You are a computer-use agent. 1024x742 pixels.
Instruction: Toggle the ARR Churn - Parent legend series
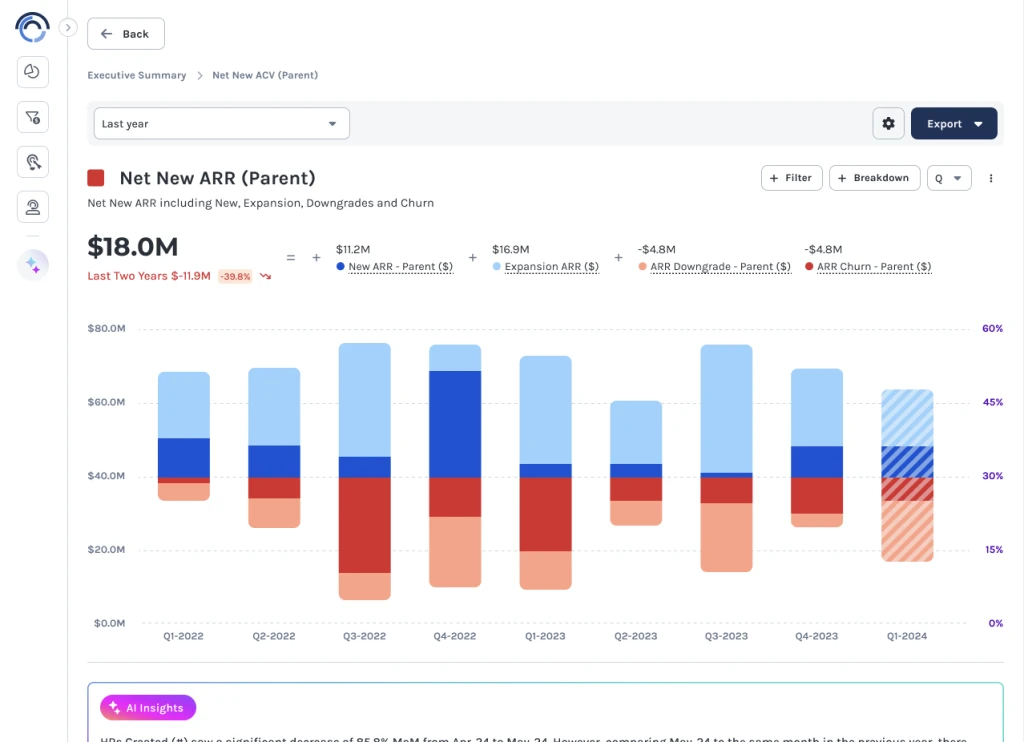point(873,267)
